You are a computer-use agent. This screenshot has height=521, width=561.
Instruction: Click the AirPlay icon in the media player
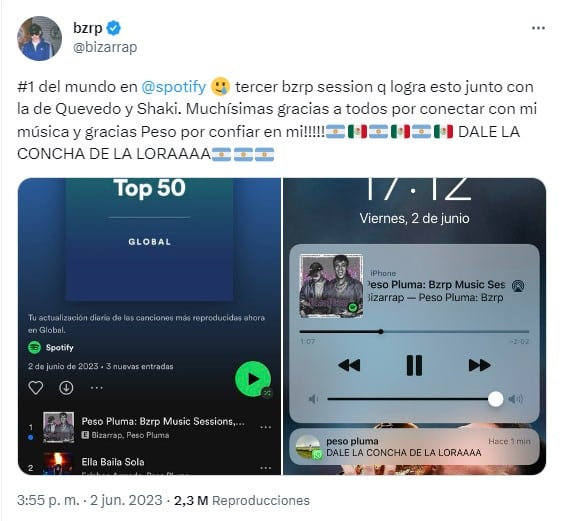[x=518, y=286]
